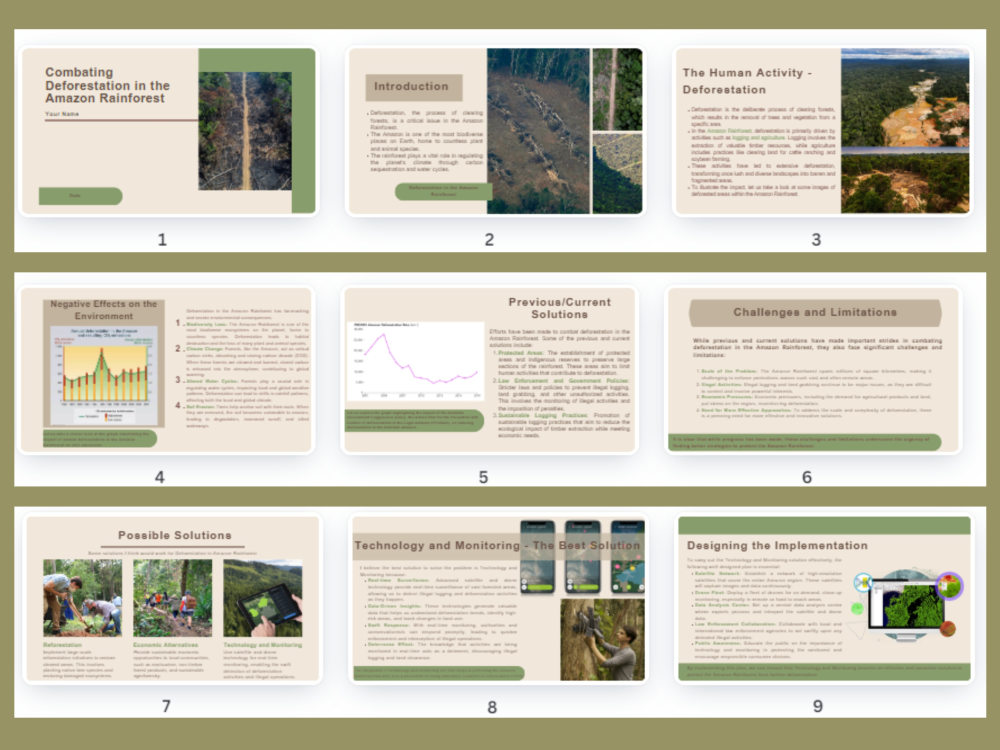Open The Human Activity - Deforestation slide
Screen dimensions: 1000x750
pyautogui.click(x=822, y=131)
